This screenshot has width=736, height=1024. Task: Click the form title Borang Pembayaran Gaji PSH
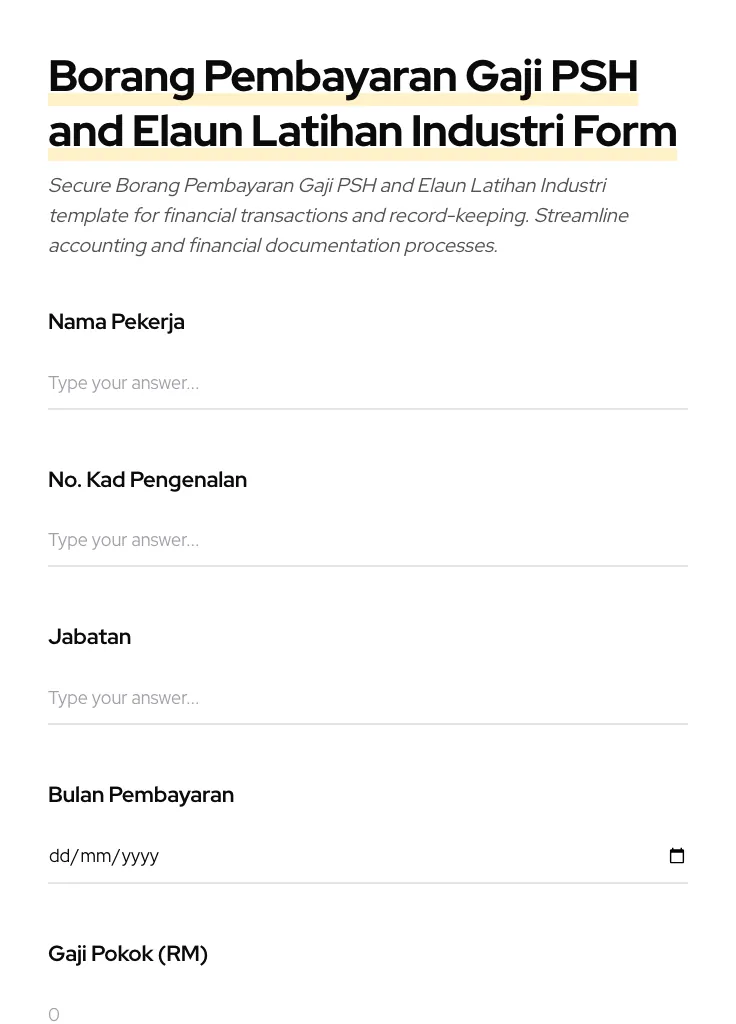[x=343, y=76]
